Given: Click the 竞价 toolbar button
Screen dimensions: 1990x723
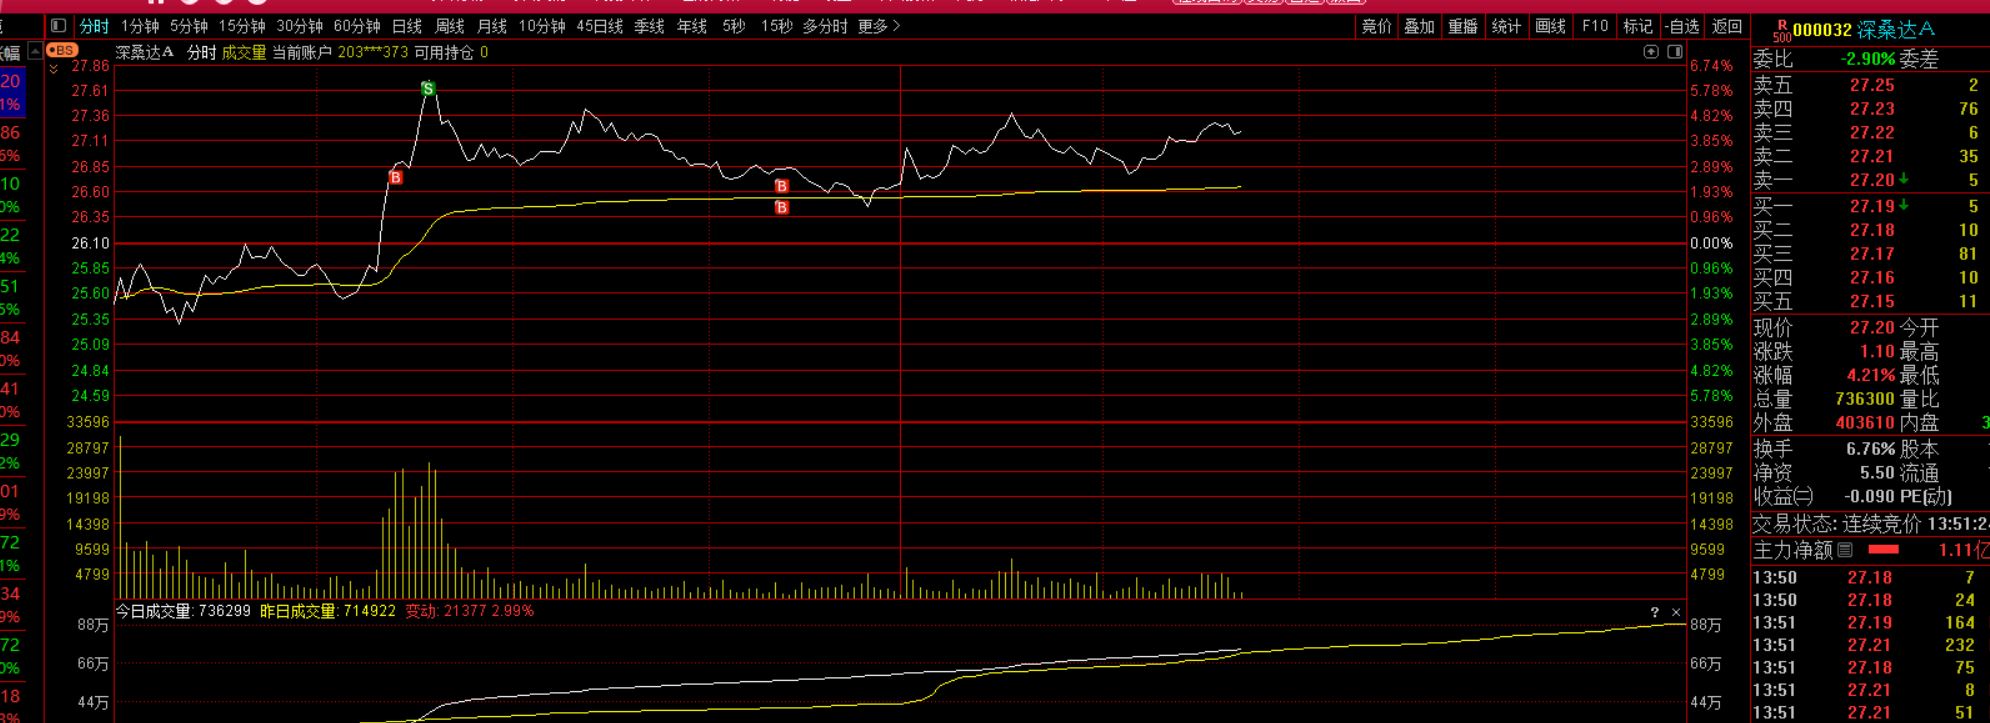Looking at the screenshot, I should [x=1377, y=26].
